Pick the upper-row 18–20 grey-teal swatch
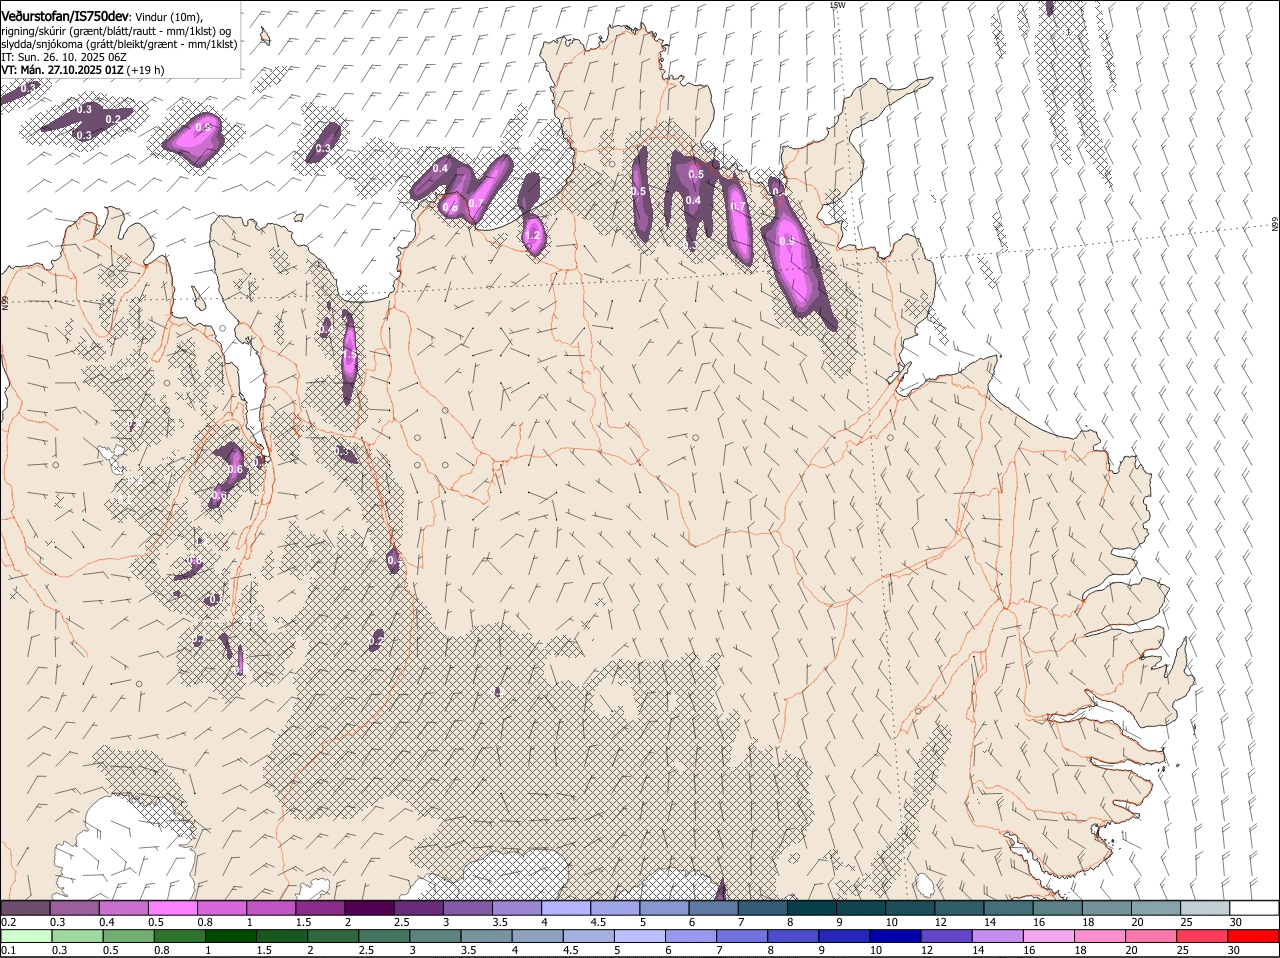 pos(1107,907)
